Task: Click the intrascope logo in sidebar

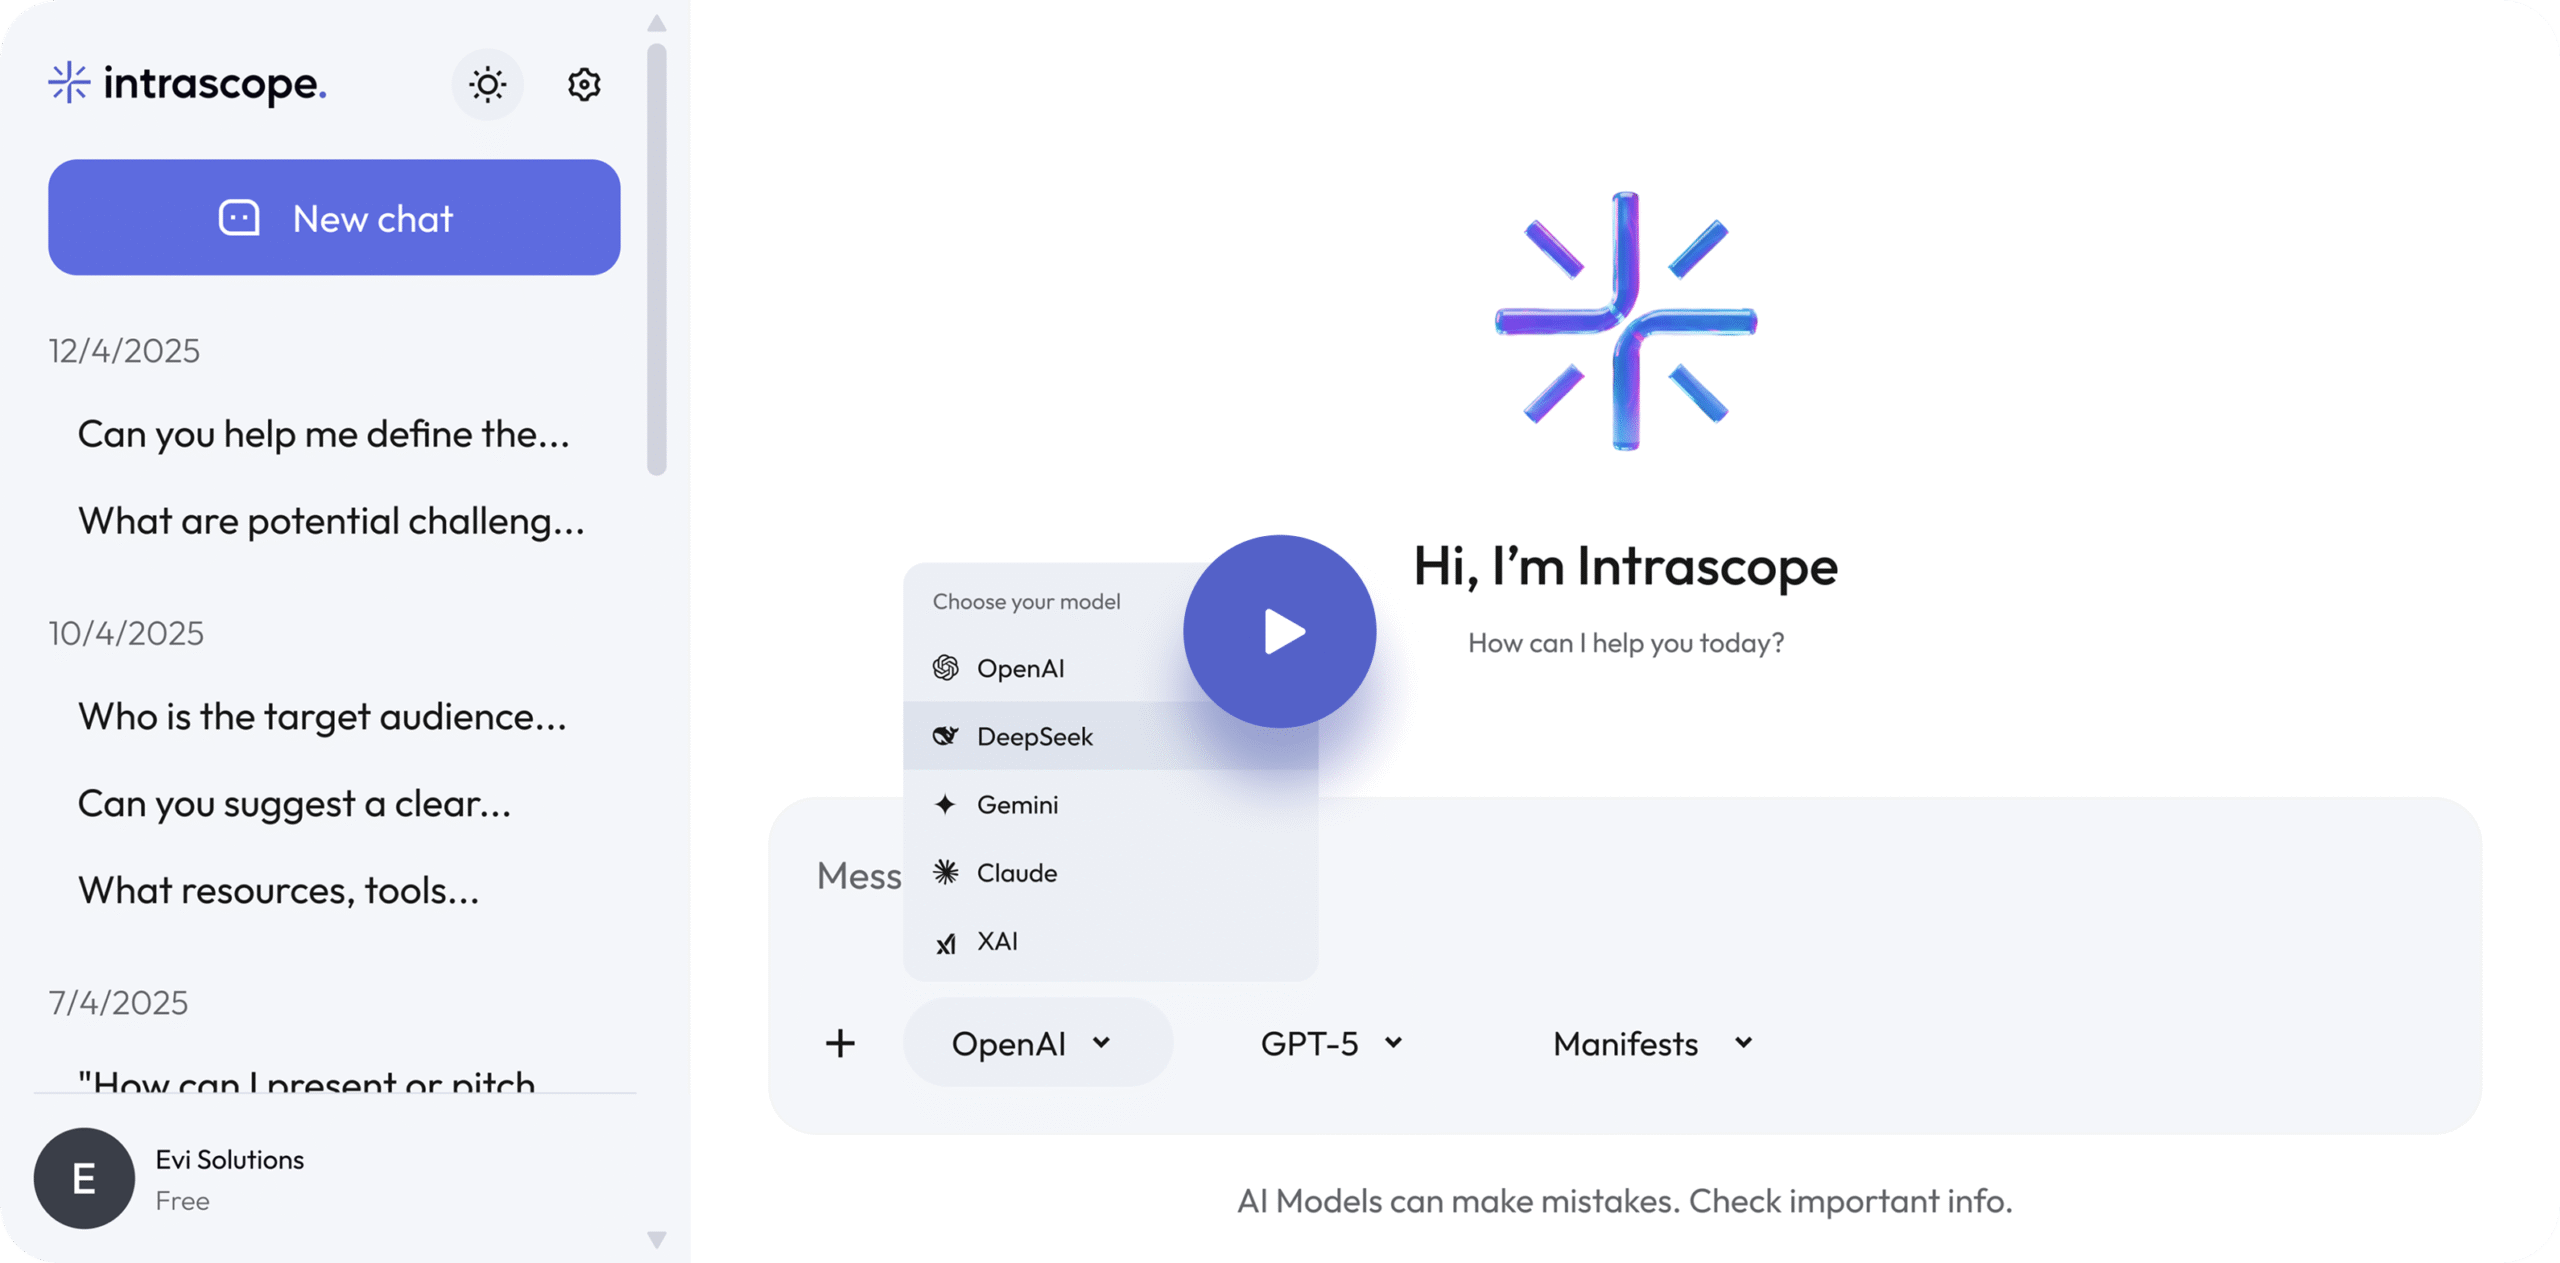Action: pos(188,83)
